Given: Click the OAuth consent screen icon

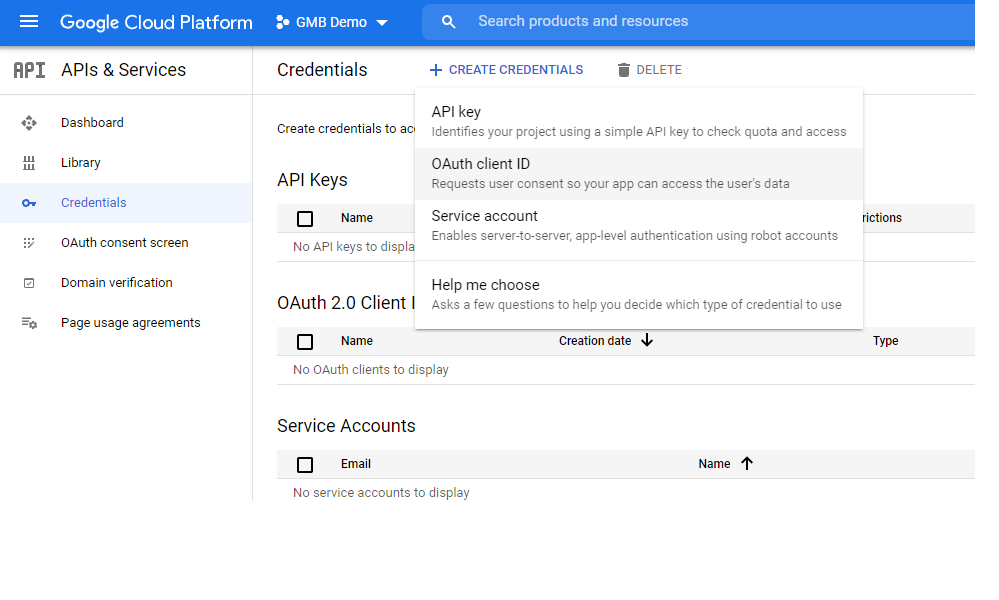Looking at the screenshot, I should (29, 243).
